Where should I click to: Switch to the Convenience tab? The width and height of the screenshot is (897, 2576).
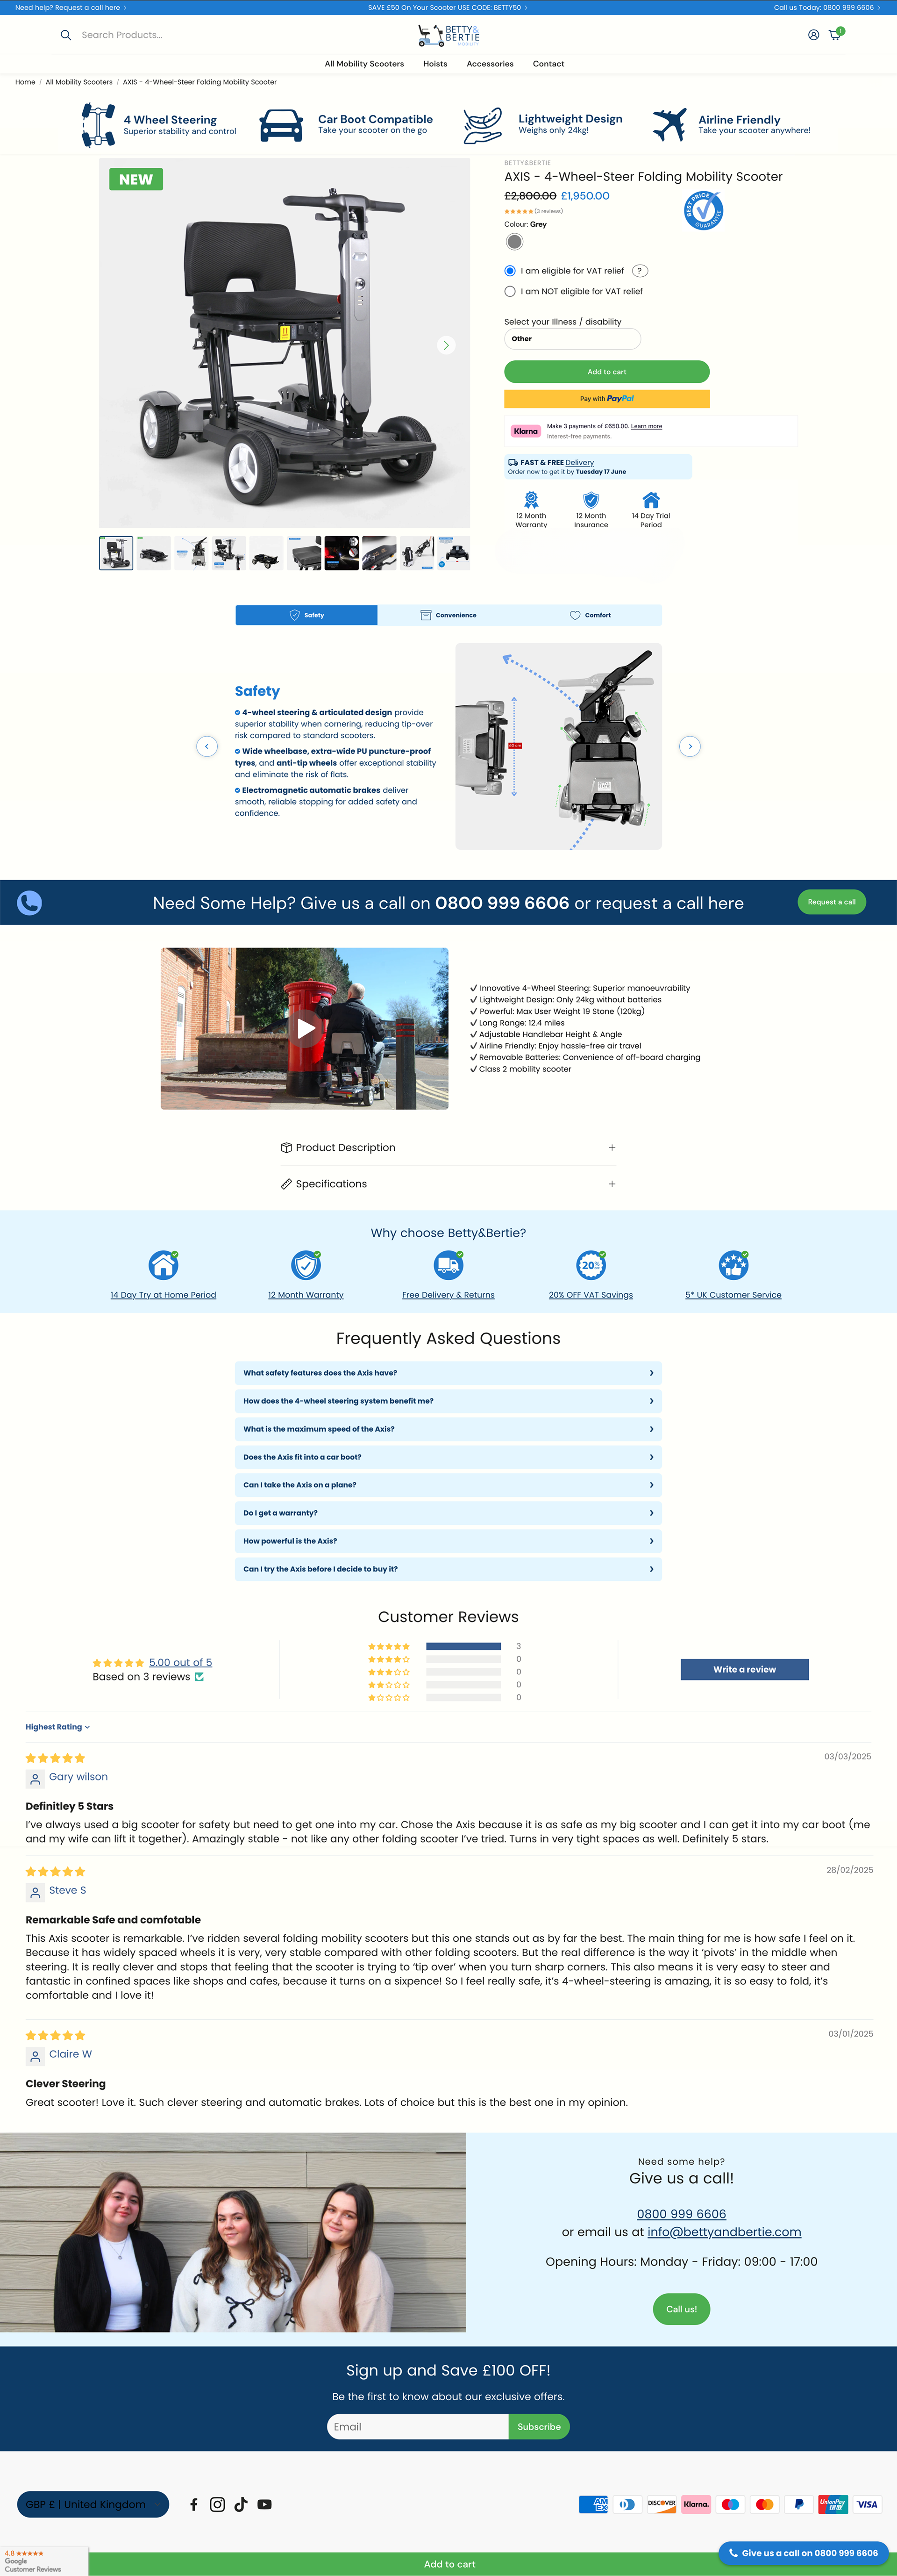point(448,615)
